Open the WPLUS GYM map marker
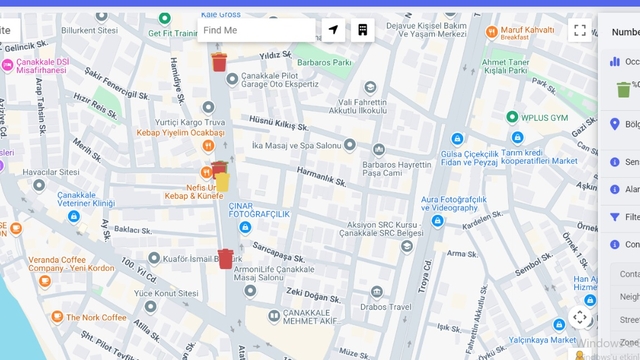 (x=512, y=117)
